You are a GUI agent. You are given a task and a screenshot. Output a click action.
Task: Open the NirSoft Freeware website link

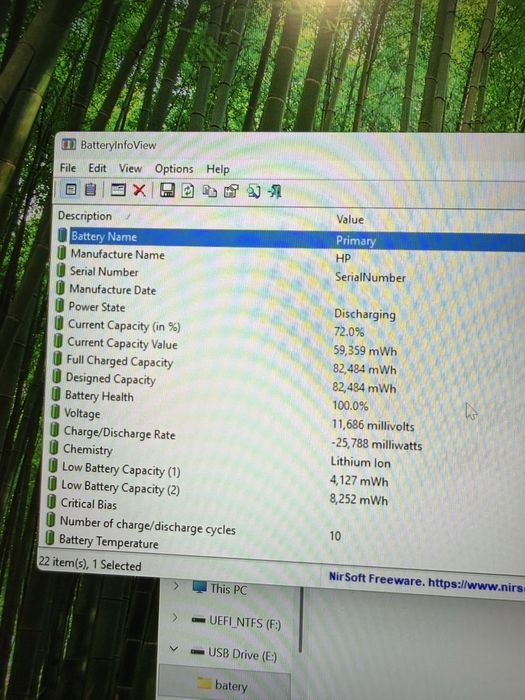click(x=426, y=581)
